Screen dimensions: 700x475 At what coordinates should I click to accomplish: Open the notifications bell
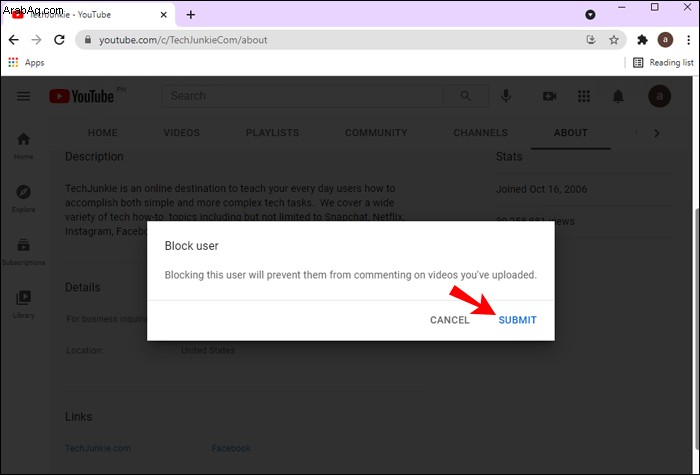click(618, 96)
